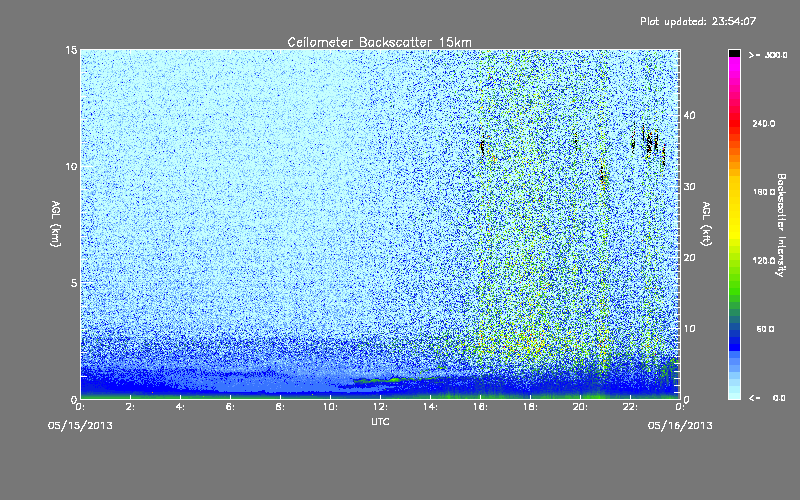Click the 30 kft tick label on the right axis
The height and width of the screenshot is (500, 800).
coord(689,187)
